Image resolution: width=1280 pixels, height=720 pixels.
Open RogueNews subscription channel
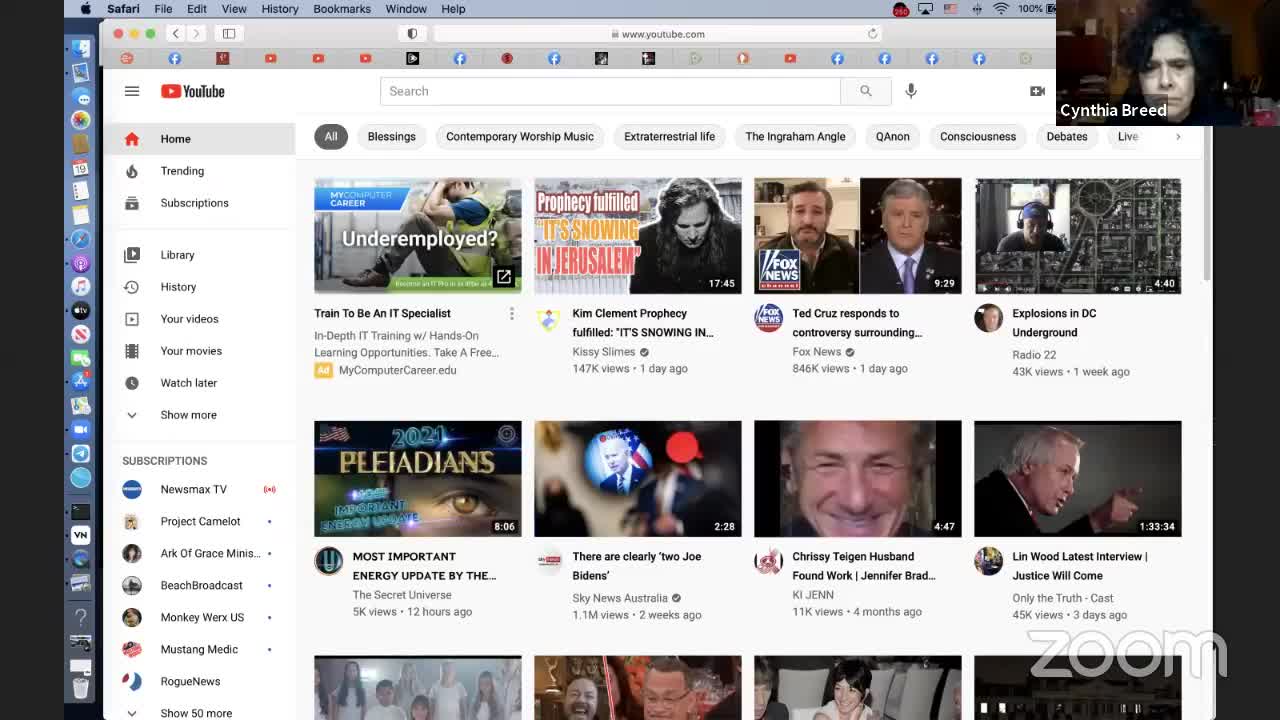pyautogui.click(x=200, y=681)
